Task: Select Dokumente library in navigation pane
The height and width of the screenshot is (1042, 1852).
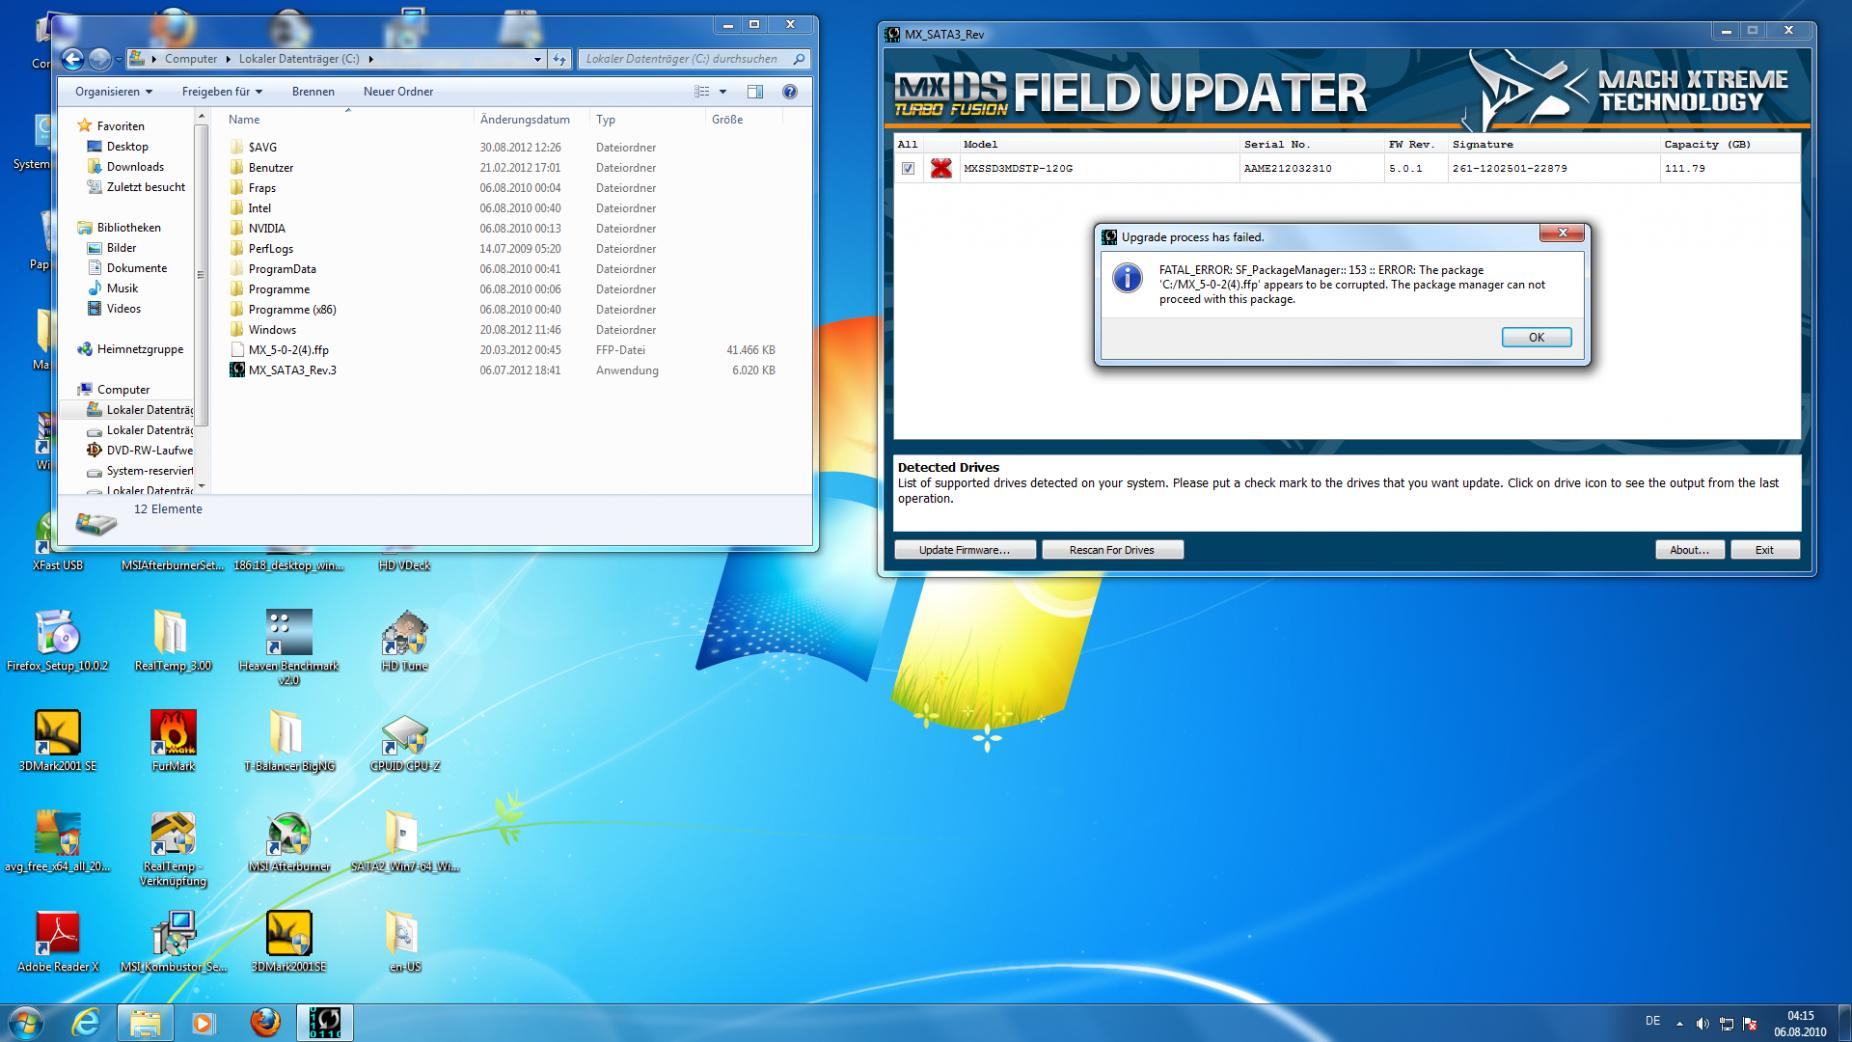Action: [x=136, y=268]
